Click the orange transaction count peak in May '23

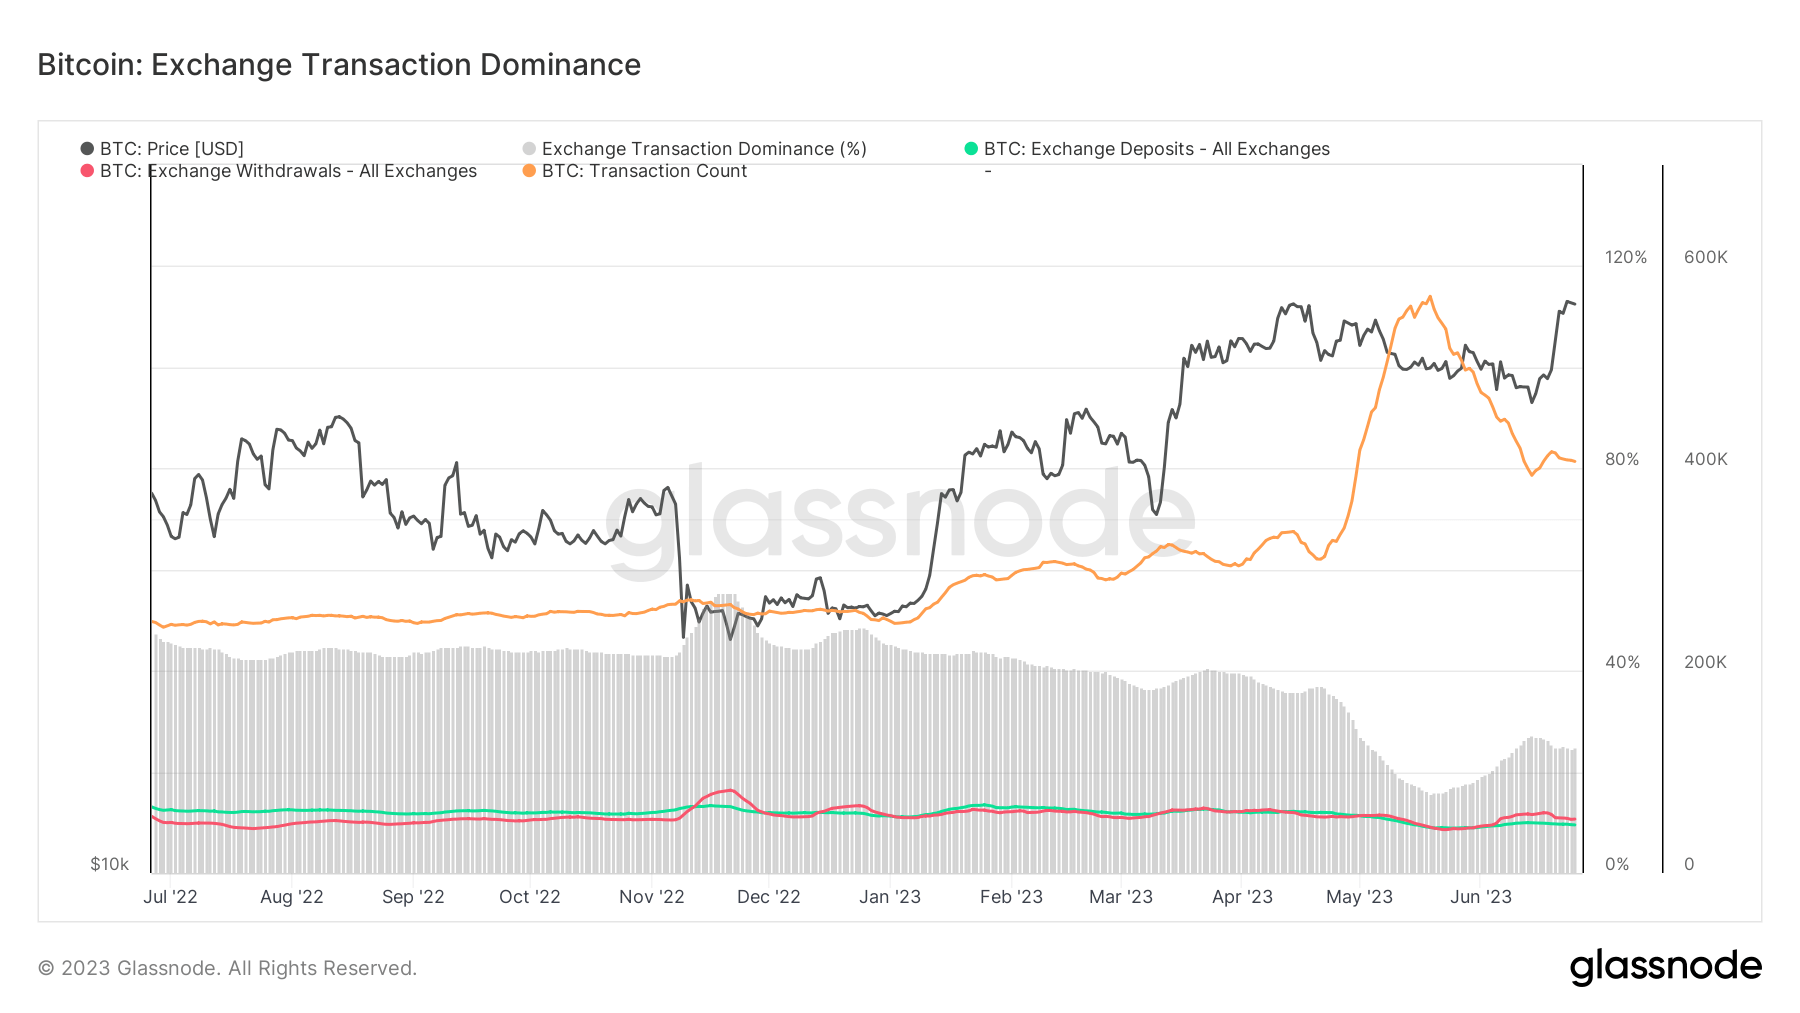point(1430,297)
